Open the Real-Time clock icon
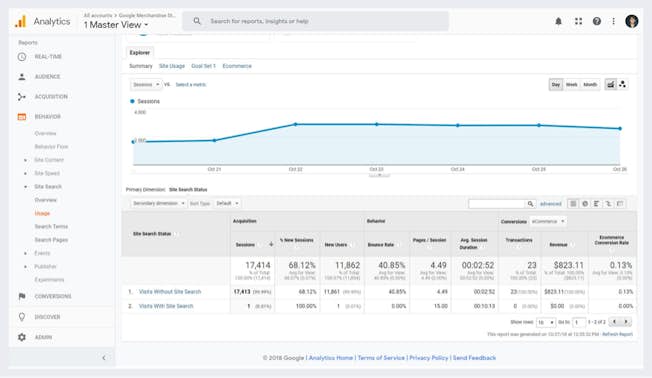 22,57
